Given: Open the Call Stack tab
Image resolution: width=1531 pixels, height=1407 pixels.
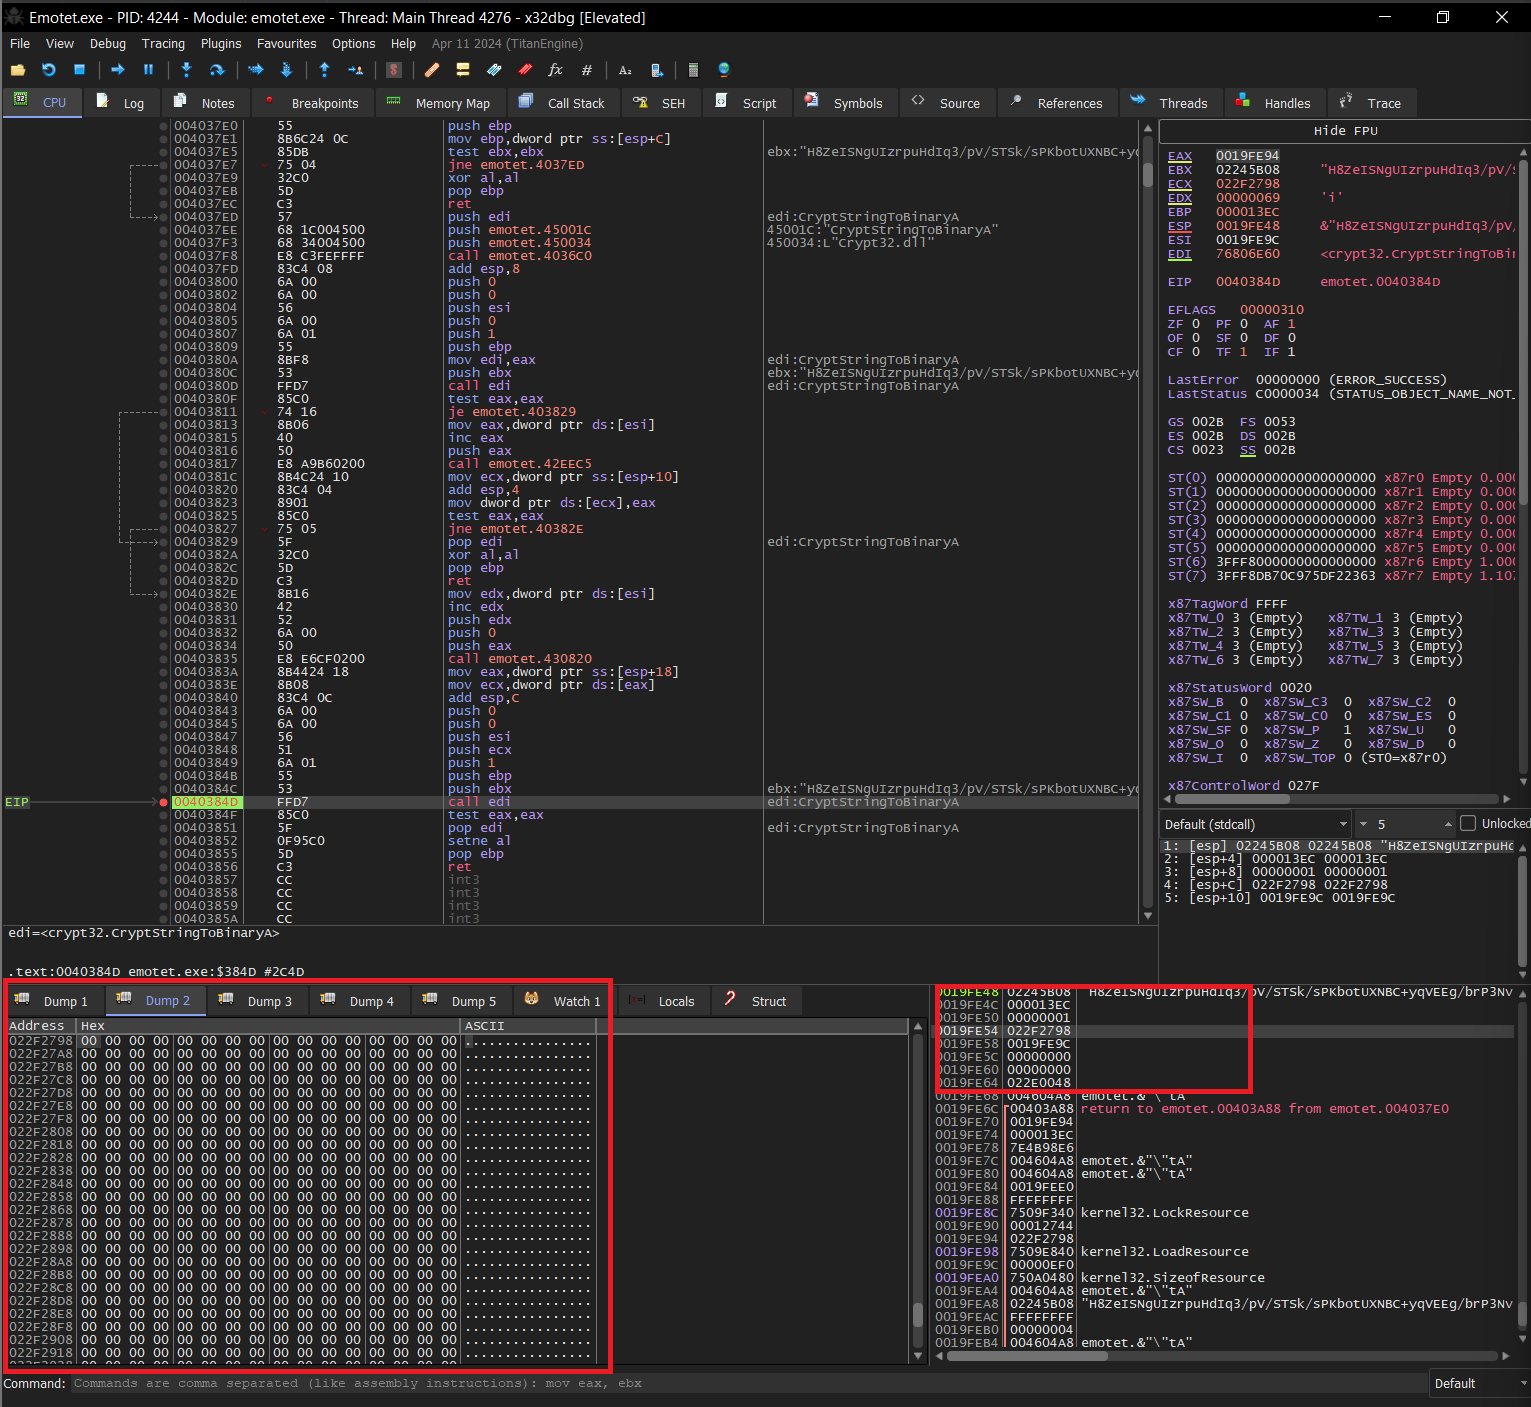Looking at the screenshot, I should click(564, 103).
